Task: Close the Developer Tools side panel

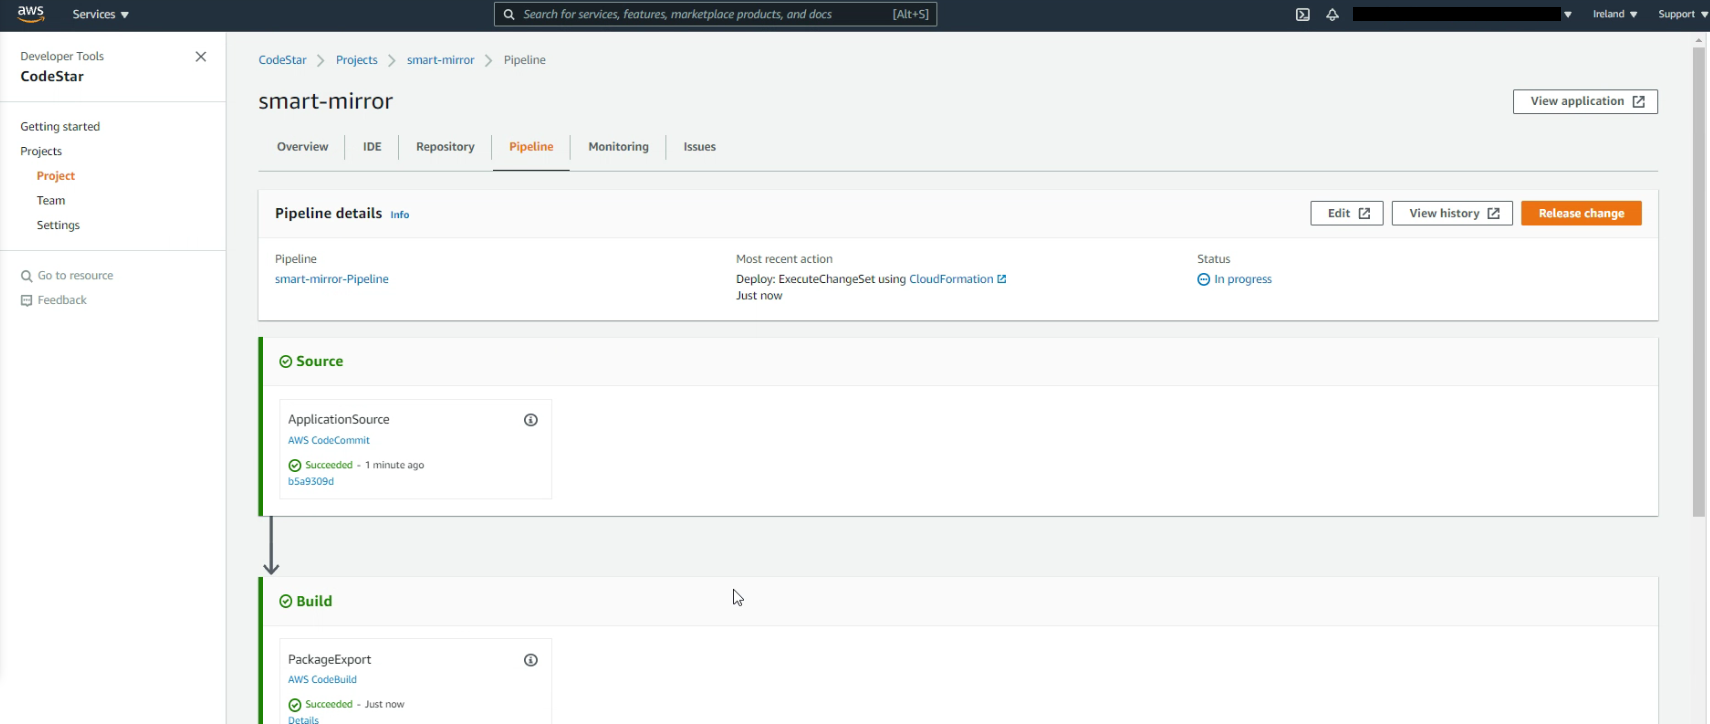Action: point(201,57)
